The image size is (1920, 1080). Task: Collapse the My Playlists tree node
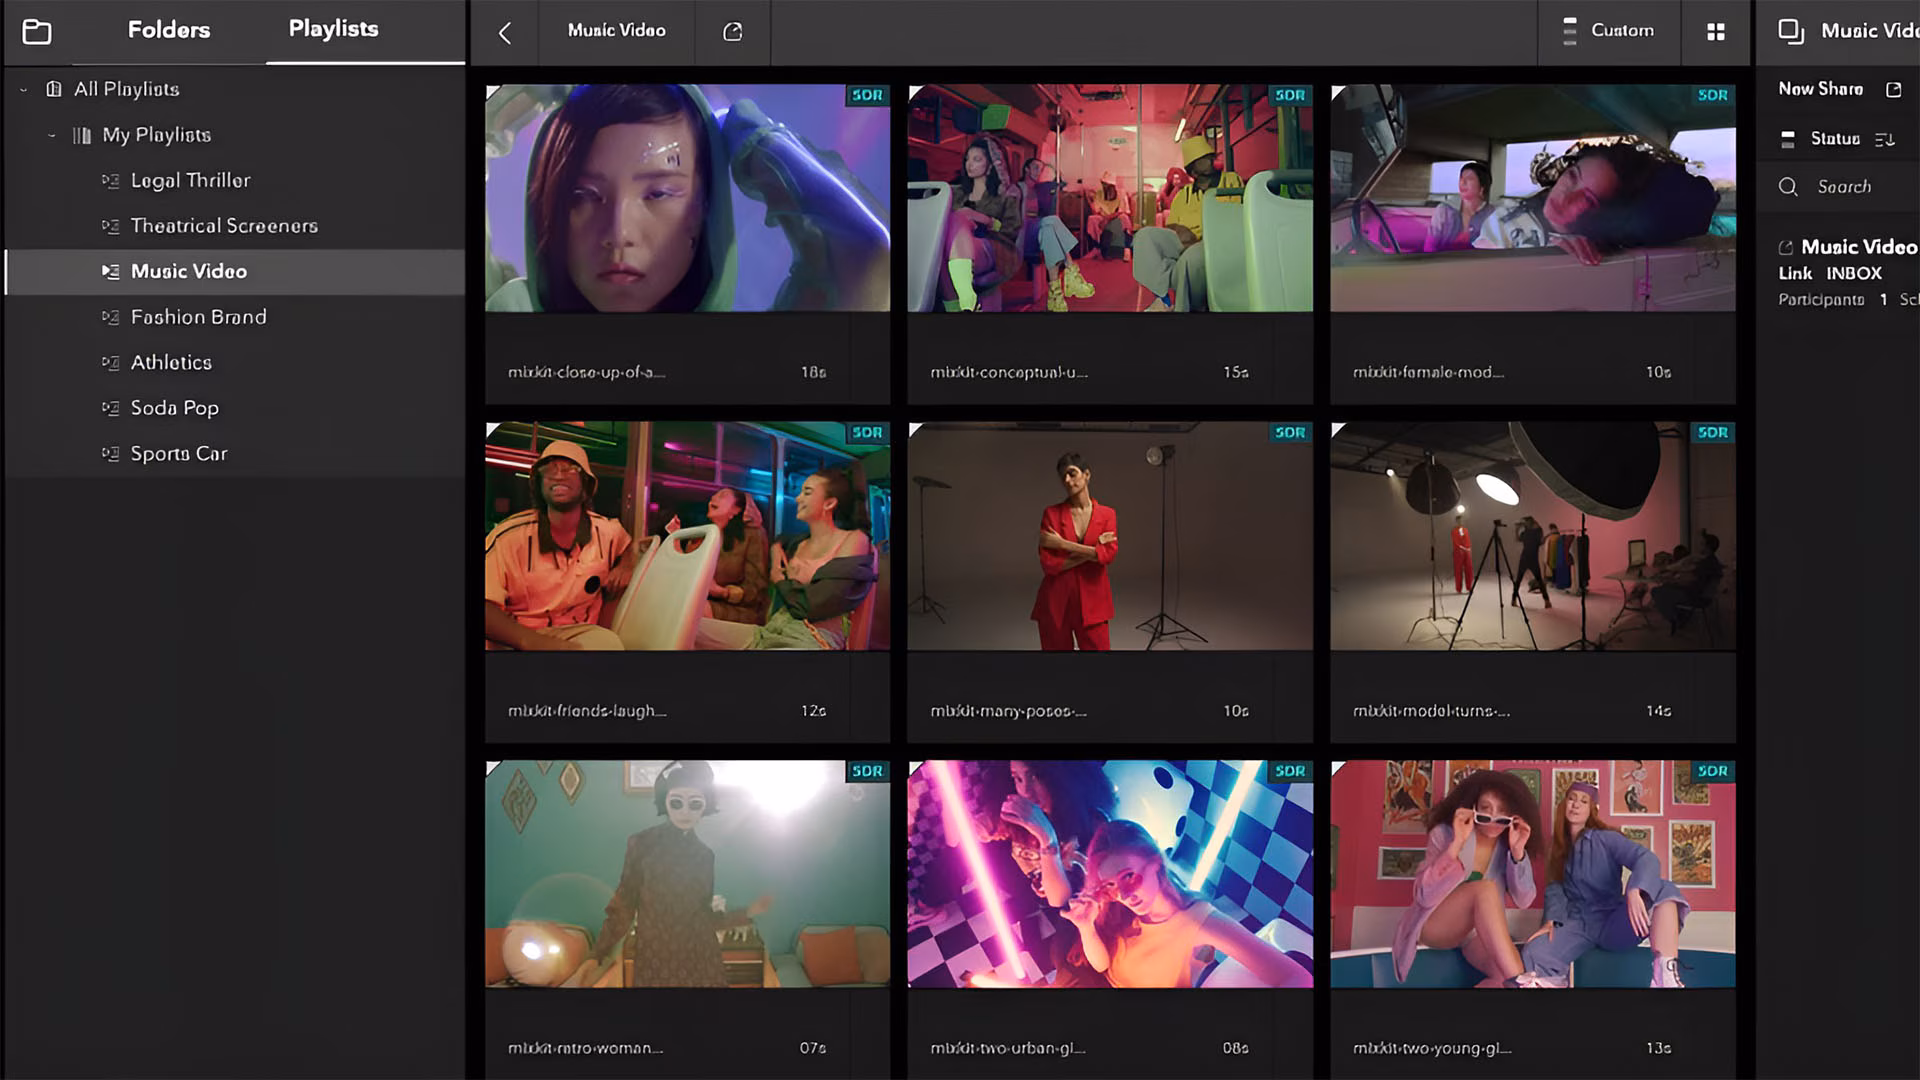click(52, 135)
